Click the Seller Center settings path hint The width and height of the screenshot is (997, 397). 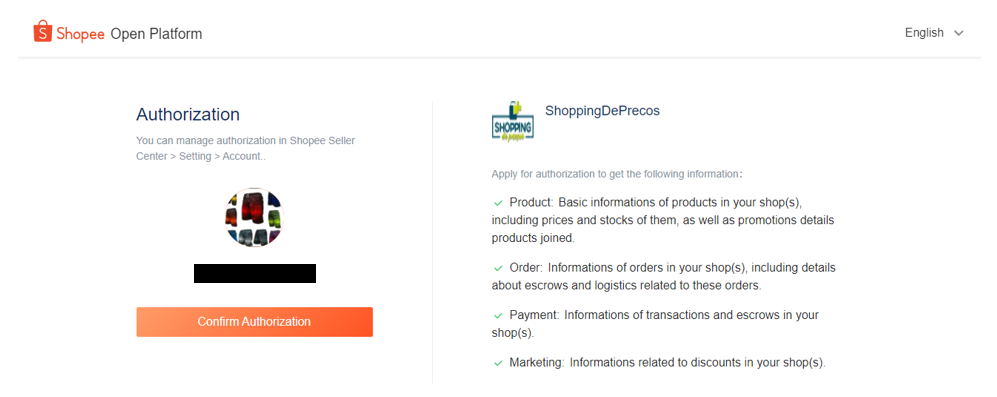coord(245,148)
